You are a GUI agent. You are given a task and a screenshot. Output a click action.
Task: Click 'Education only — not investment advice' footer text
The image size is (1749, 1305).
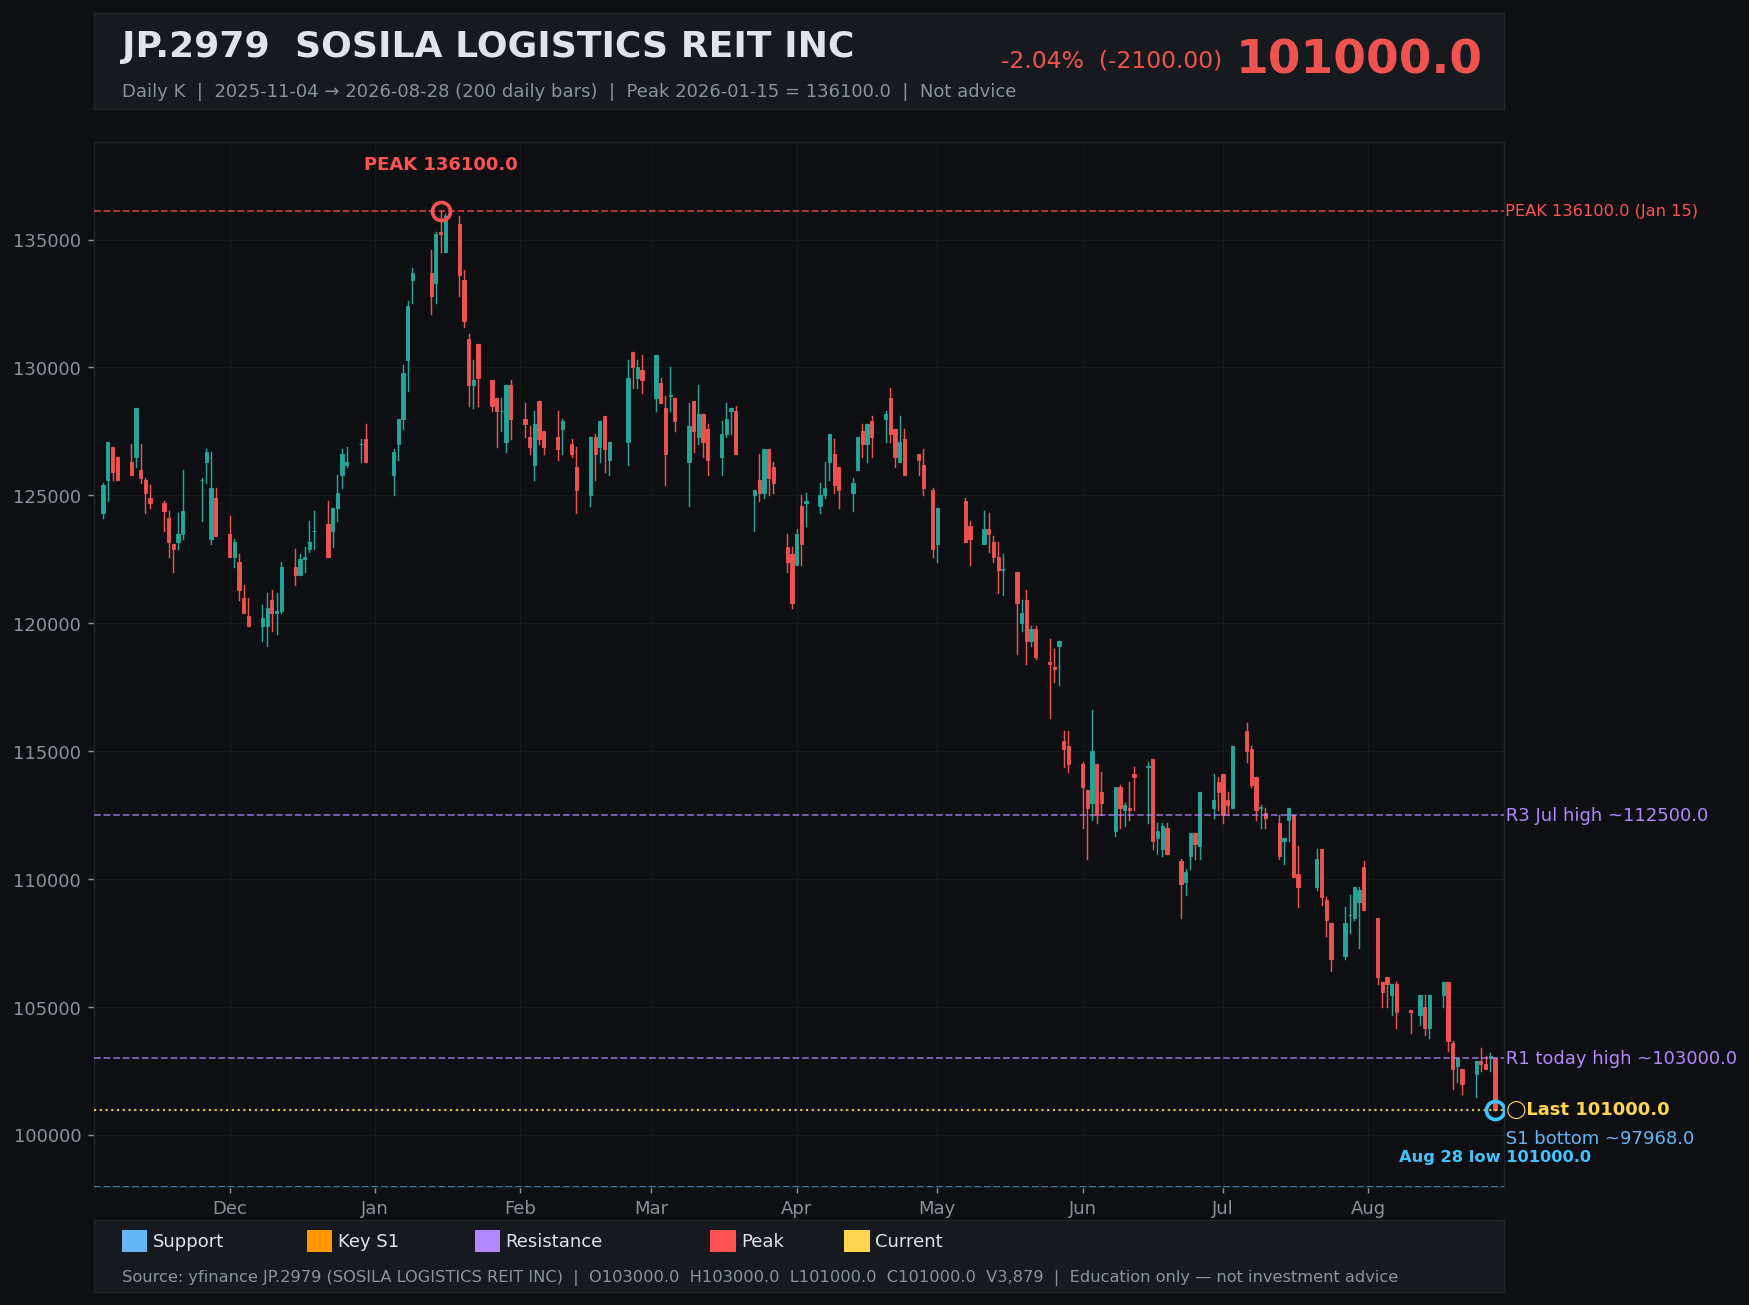coord(1234,1277)
